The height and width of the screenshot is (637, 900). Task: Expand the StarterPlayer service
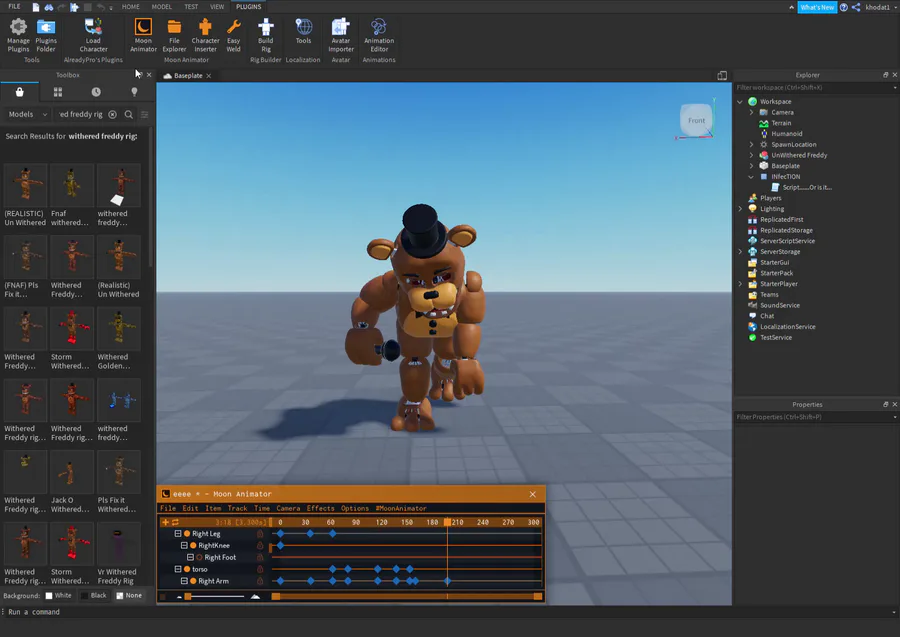pos(740,283)
